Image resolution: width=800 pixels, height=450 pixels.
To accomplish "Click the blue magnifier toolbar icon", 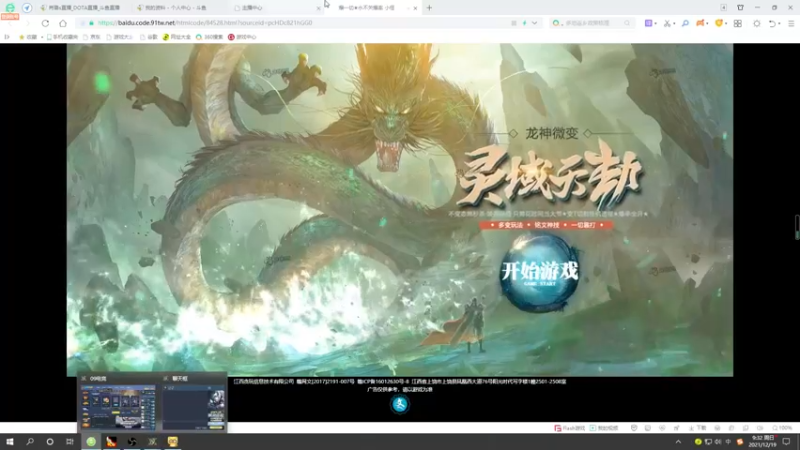I will pos(685,23).
